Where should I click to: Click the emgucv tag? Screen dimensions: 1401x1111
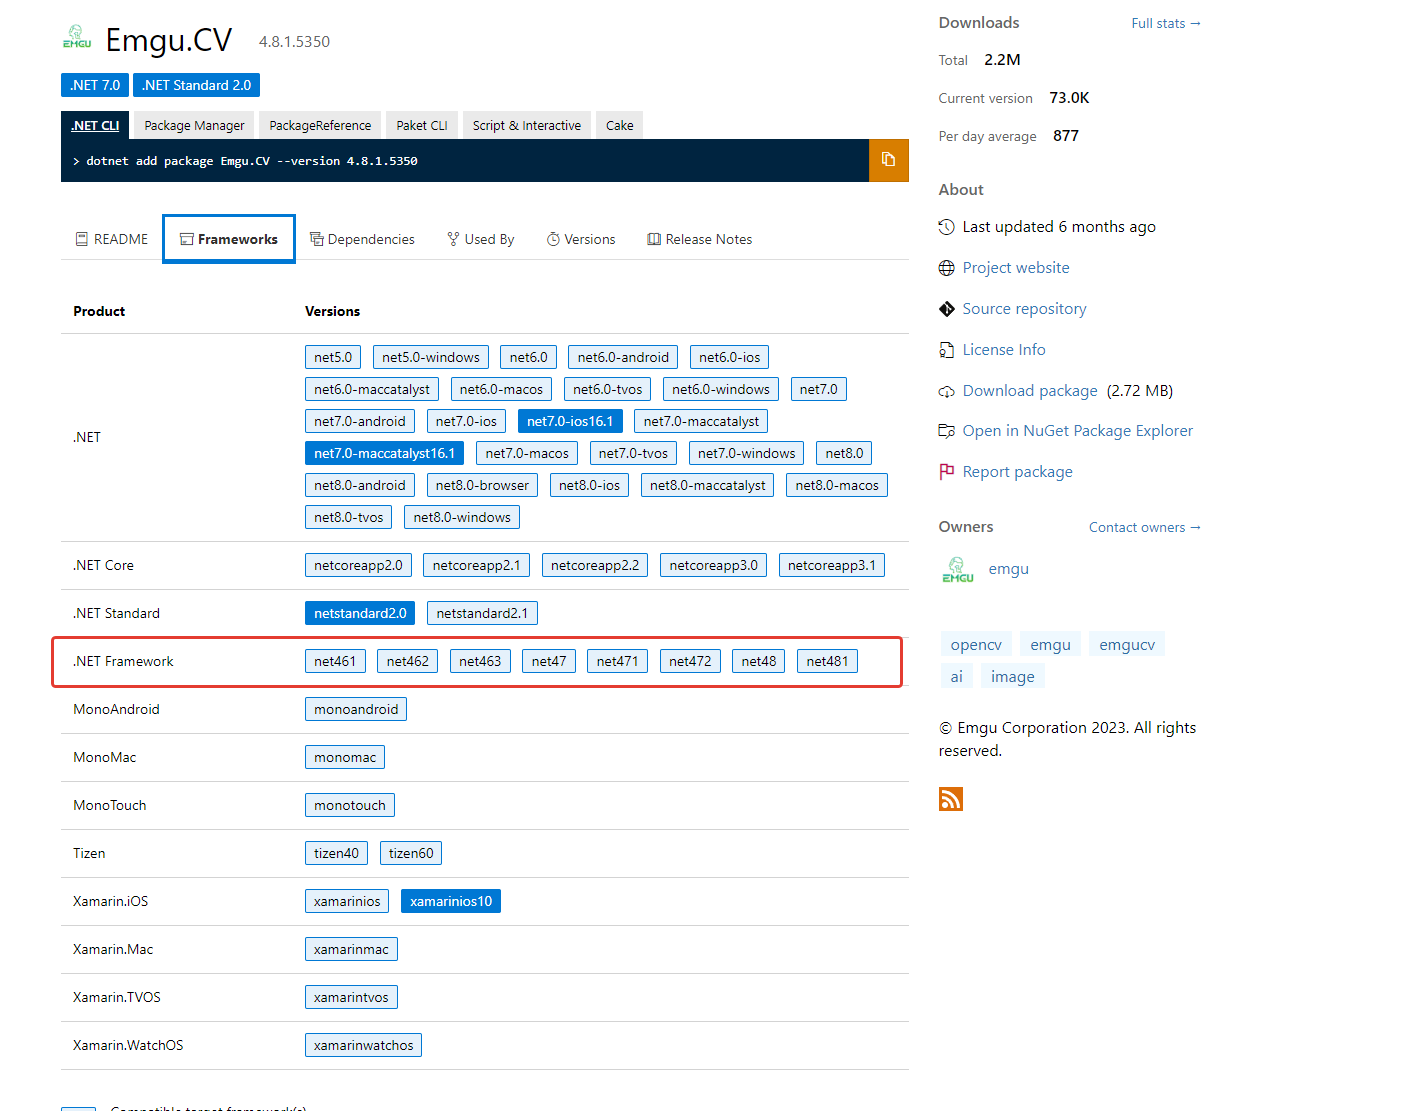1127,645
